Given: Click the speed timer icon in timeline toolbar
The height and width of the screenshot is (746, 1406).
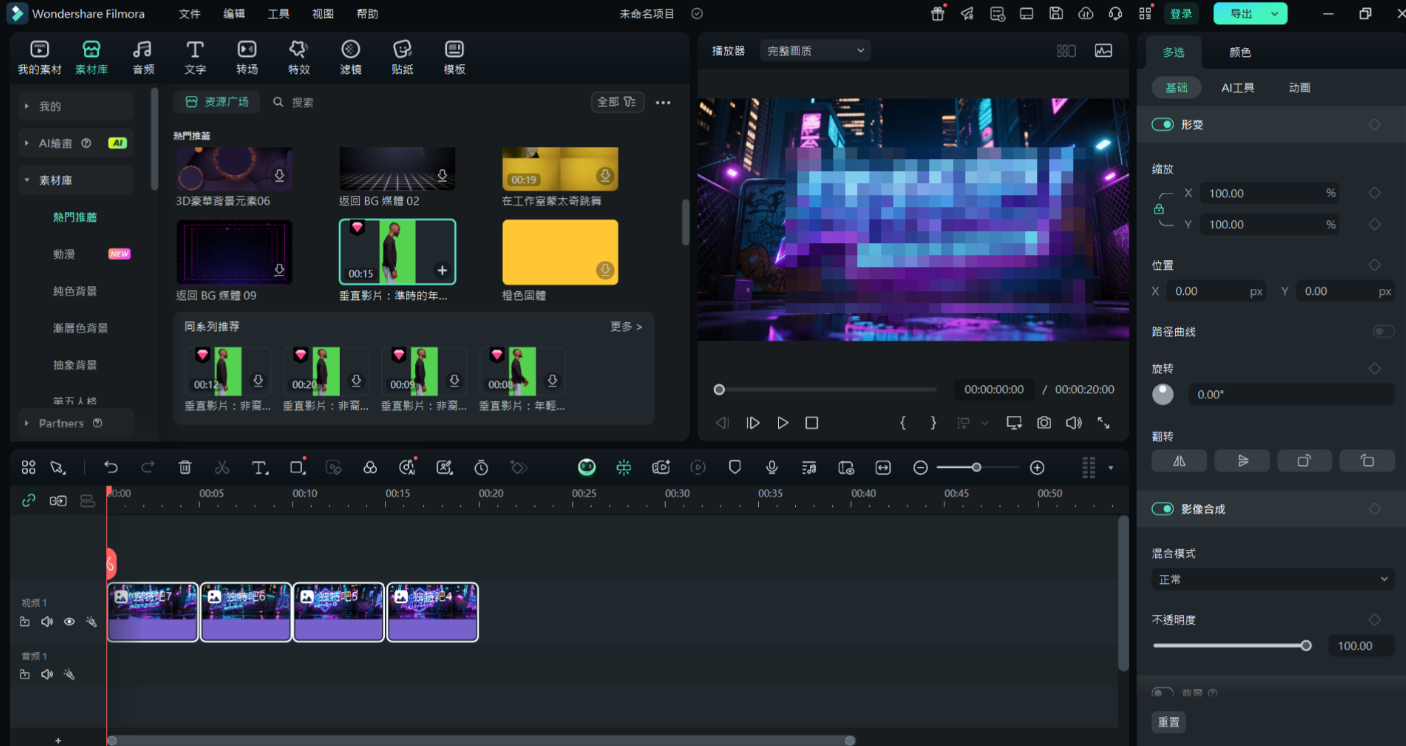Looking at the screenshot, I should [481, 467].
